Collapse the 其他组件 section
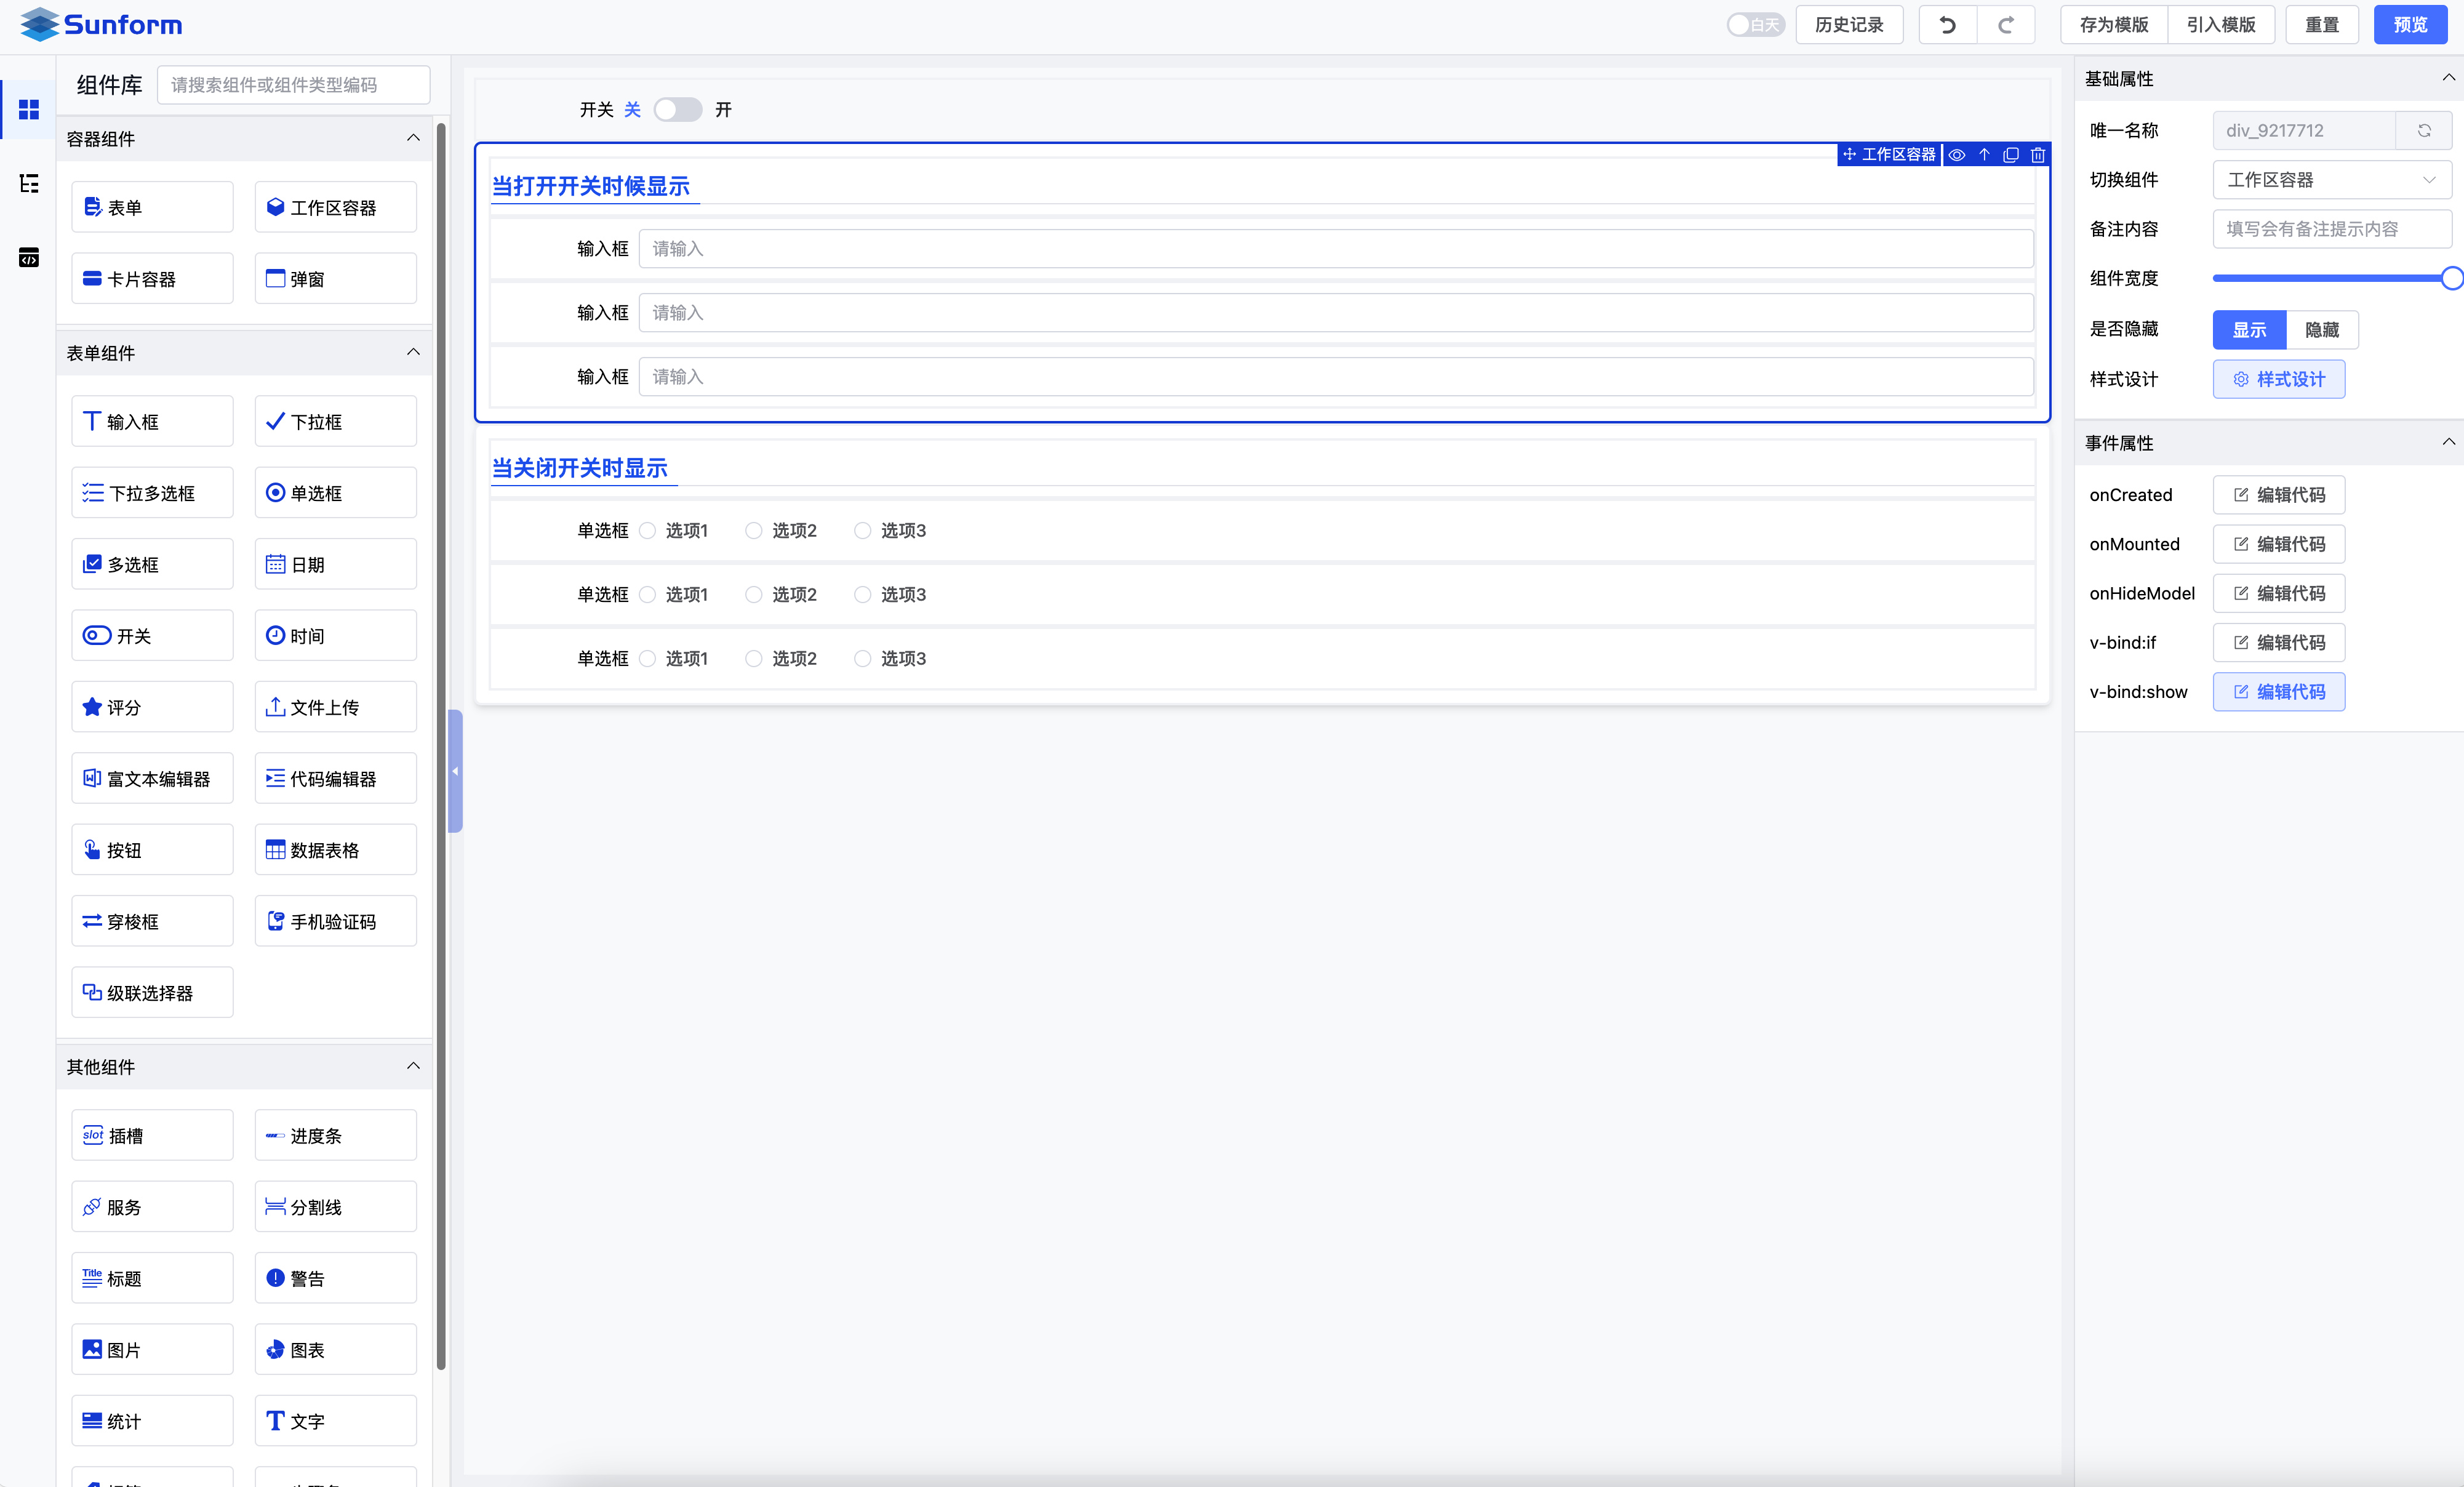The height and width of the screenshot is (1487, 2464). [413, 1066]
